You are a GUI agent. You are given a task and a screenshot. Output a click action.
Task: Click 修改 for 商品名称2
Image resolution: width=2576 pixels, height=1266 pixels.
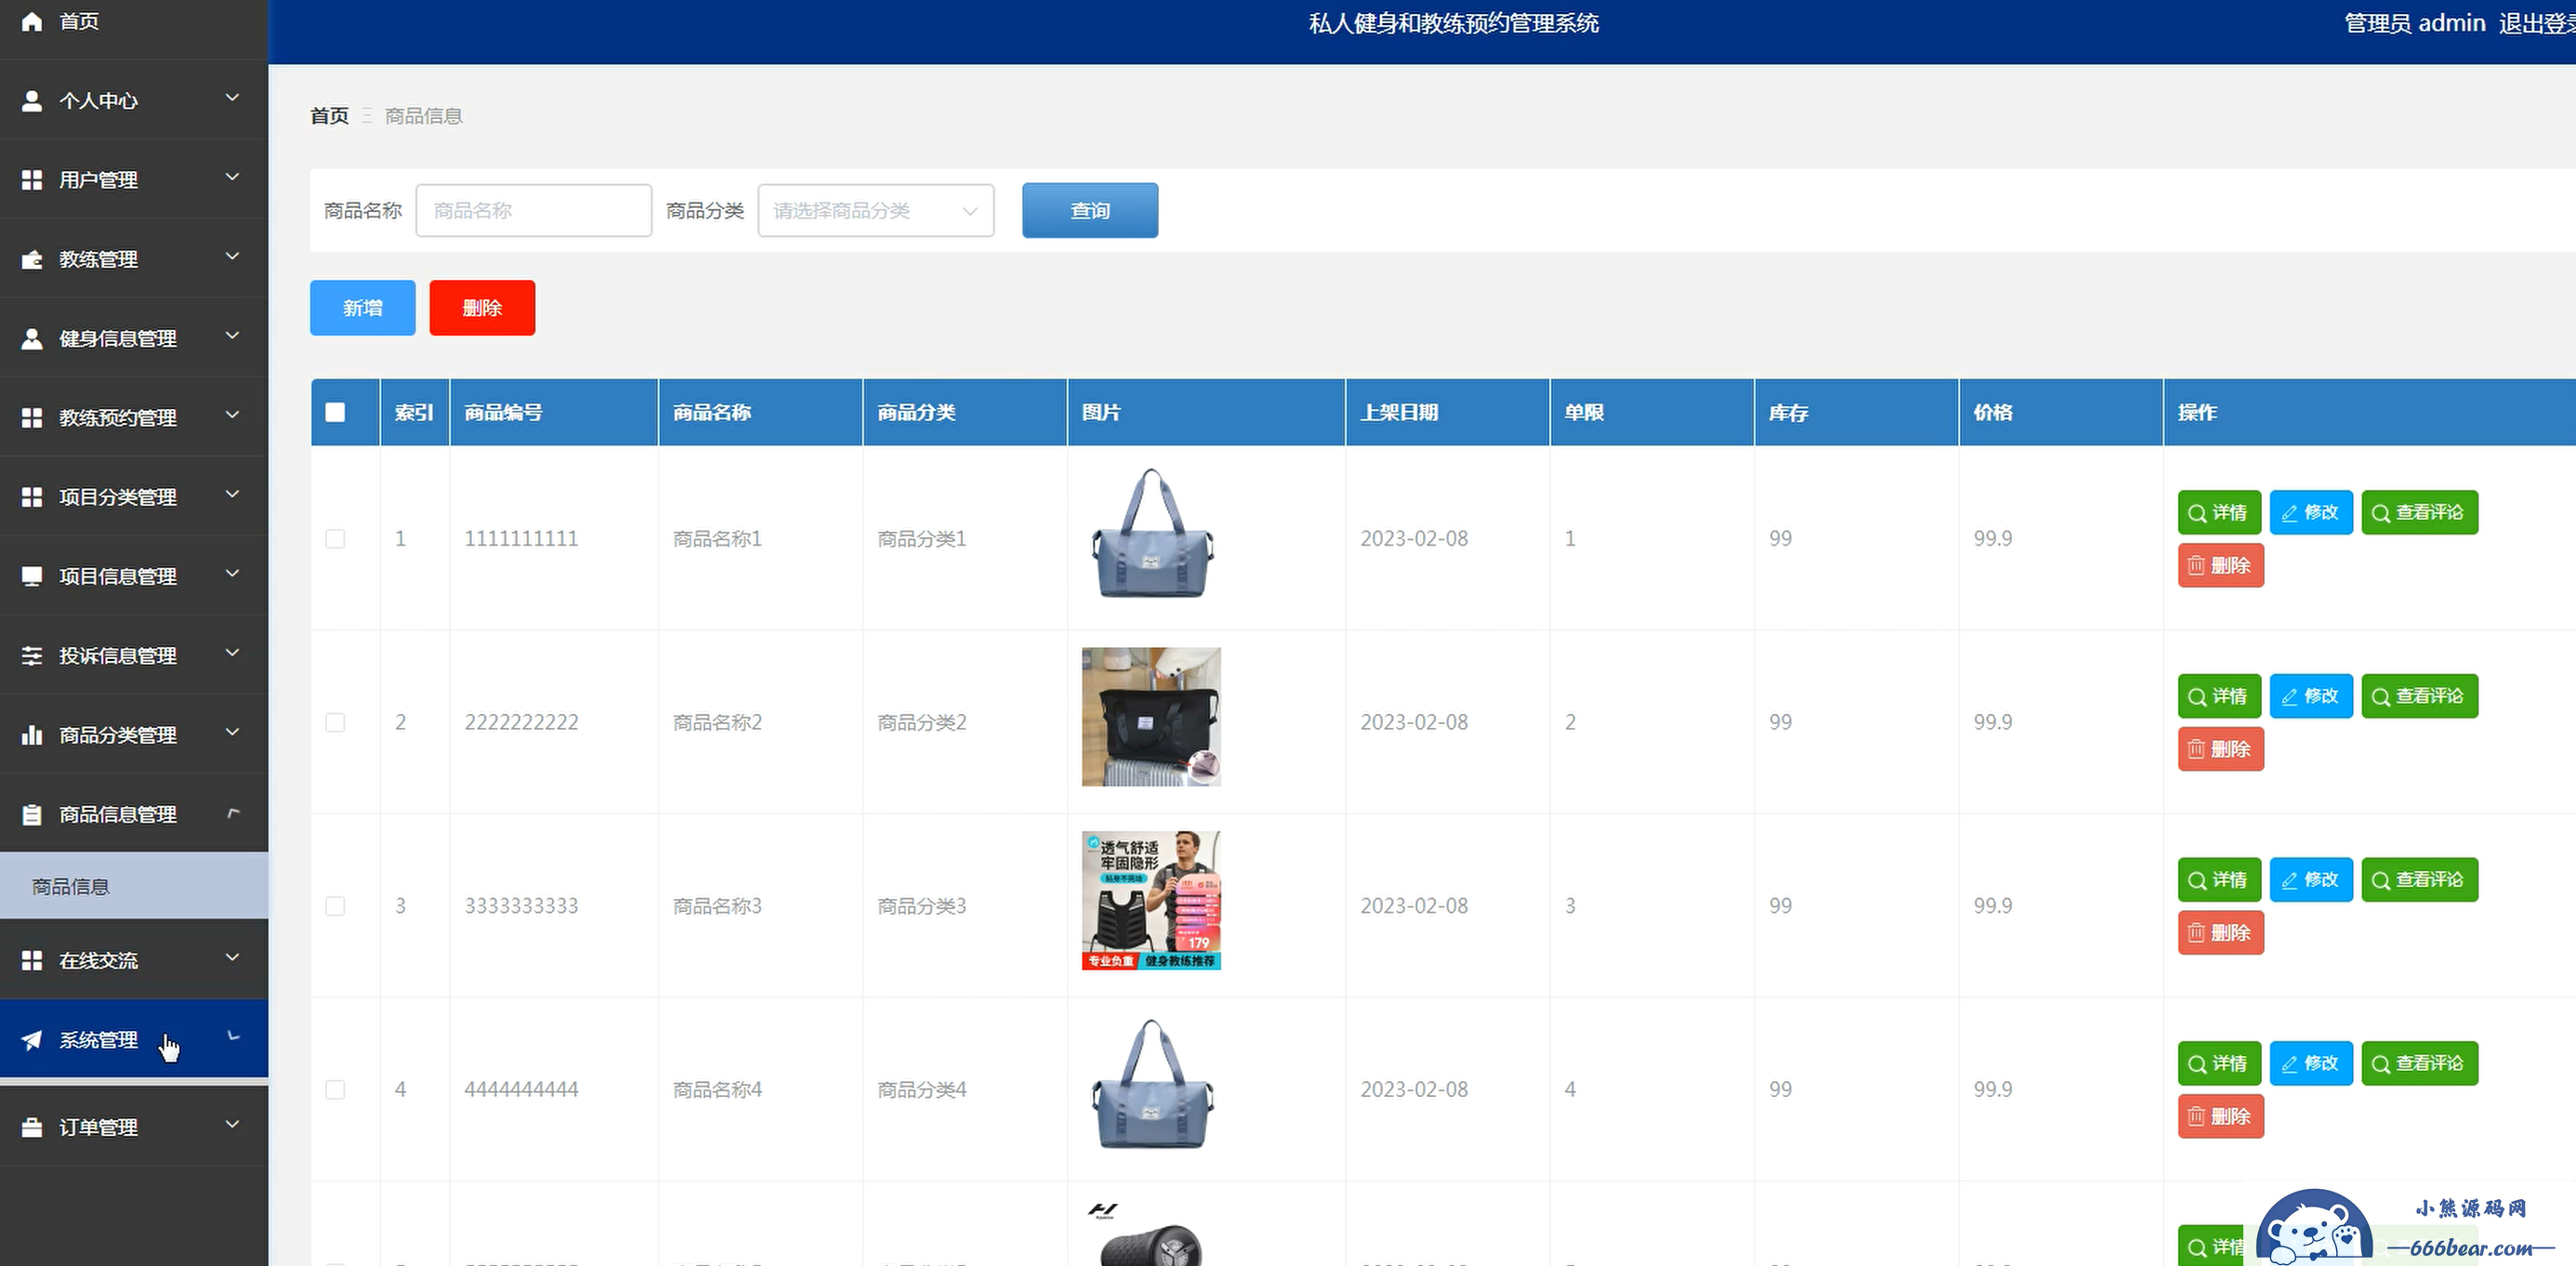2311,696
